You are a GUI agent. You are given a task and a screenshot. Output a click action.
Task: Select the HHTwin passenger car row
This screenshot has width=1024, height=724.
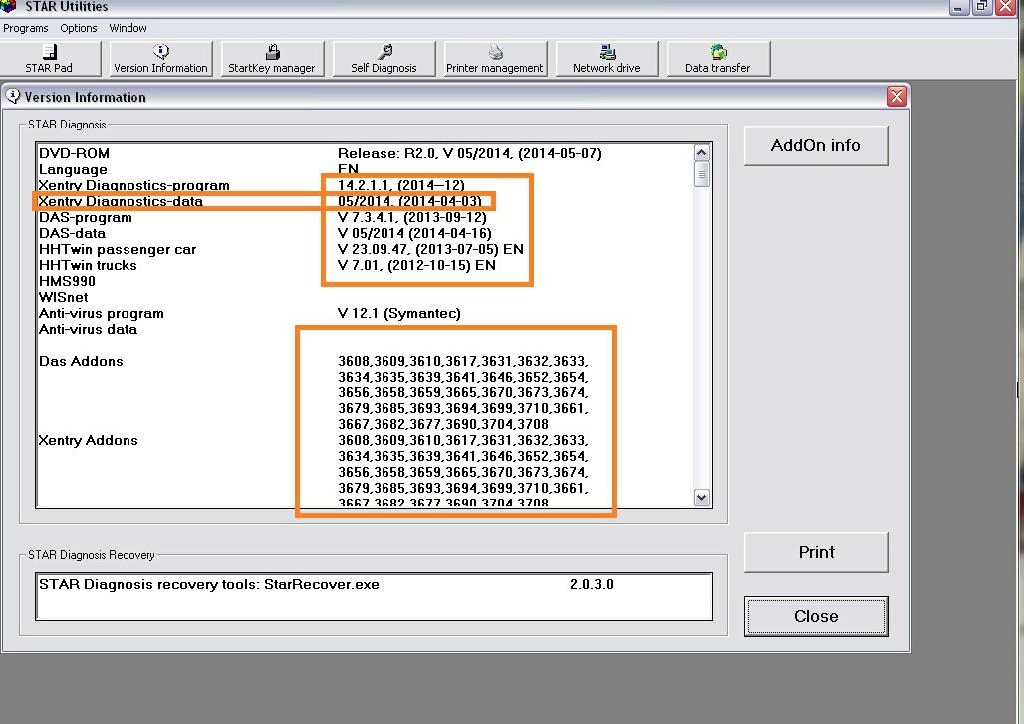tap(117, 249)
